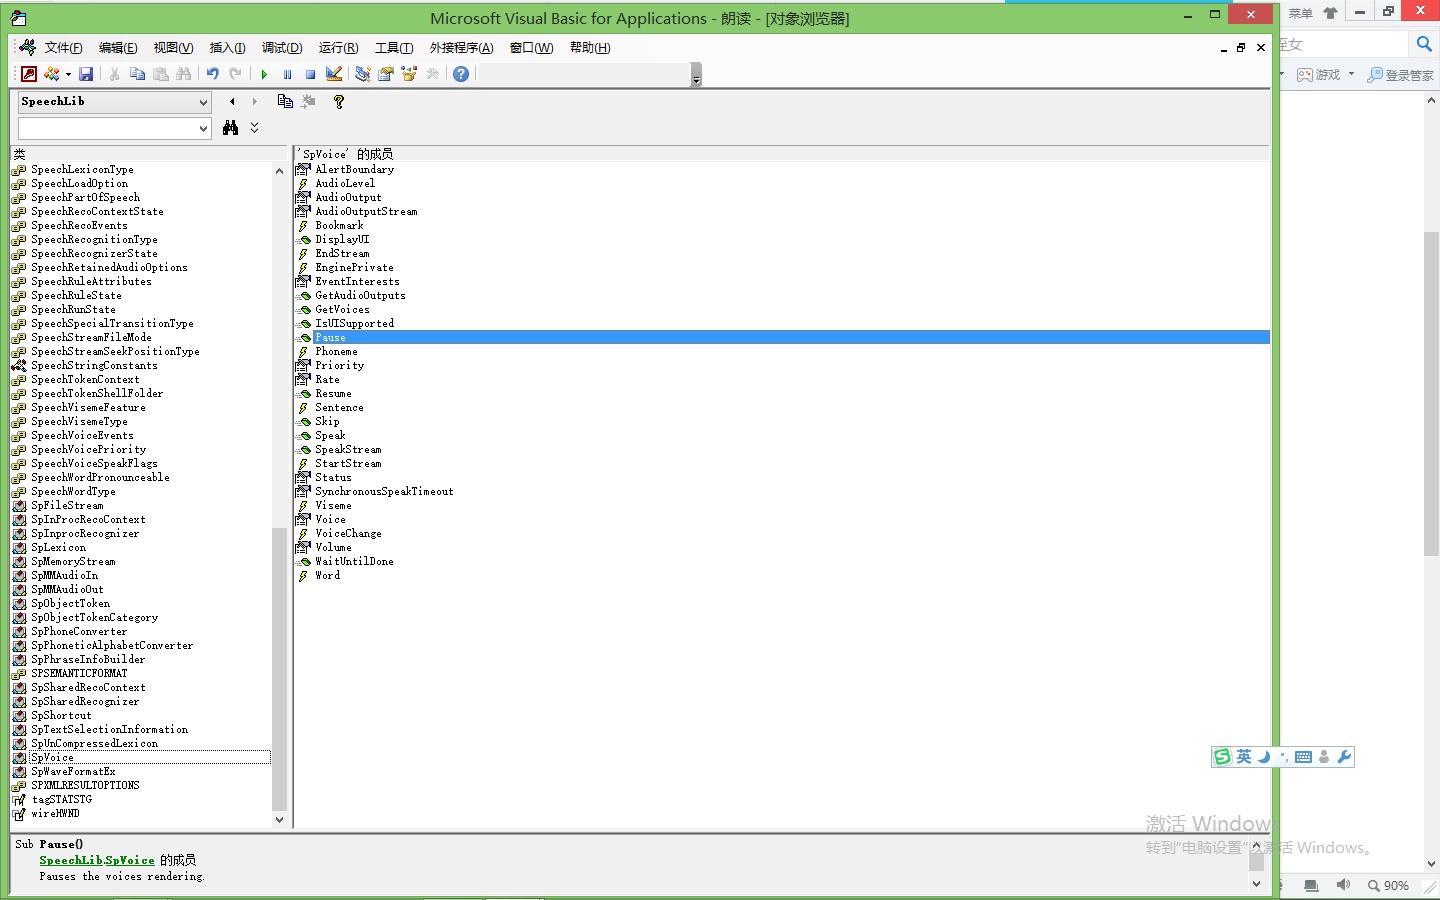Open the Project Explorer from the toolbar
This screenshot has height=900, width=1440.
362,74
